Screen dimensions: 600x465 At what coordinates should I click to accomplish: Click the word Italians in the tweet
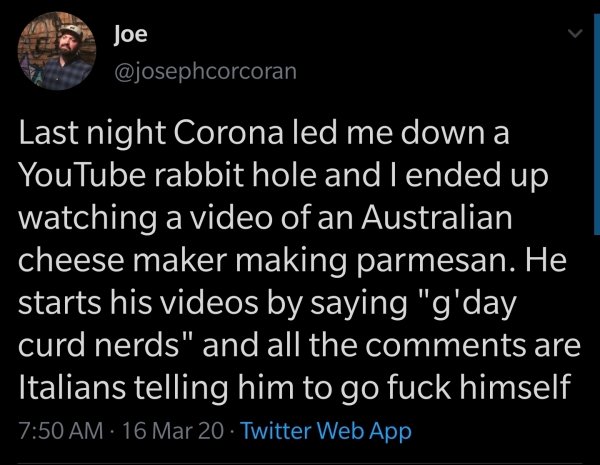coord(72,387)
